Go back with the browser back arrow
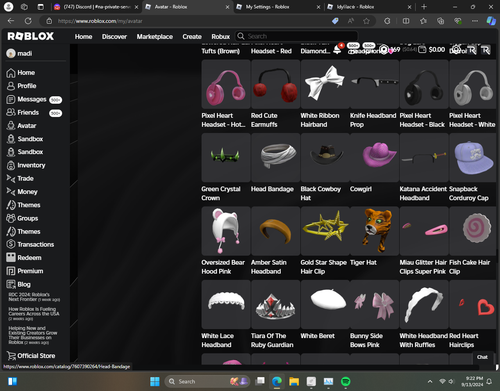This screenshot has height=391, width=500. tap(11, 21)
